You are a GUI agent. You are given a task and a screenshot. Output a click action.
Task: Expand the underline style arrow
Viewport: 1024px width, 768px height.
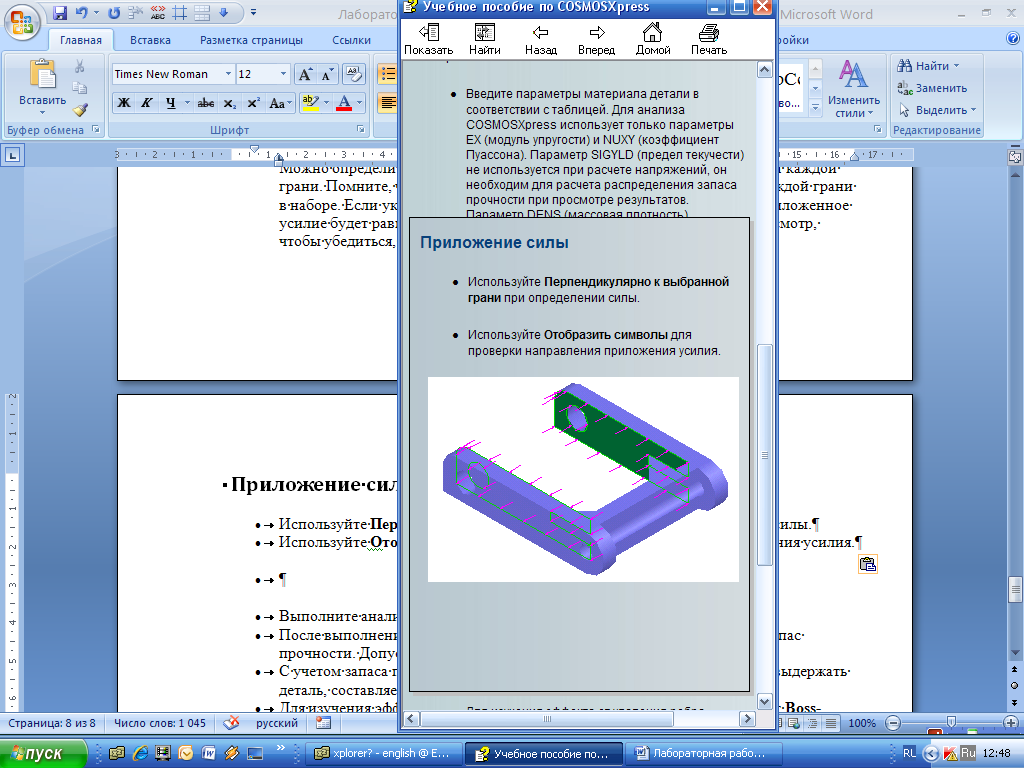(187, 103)
